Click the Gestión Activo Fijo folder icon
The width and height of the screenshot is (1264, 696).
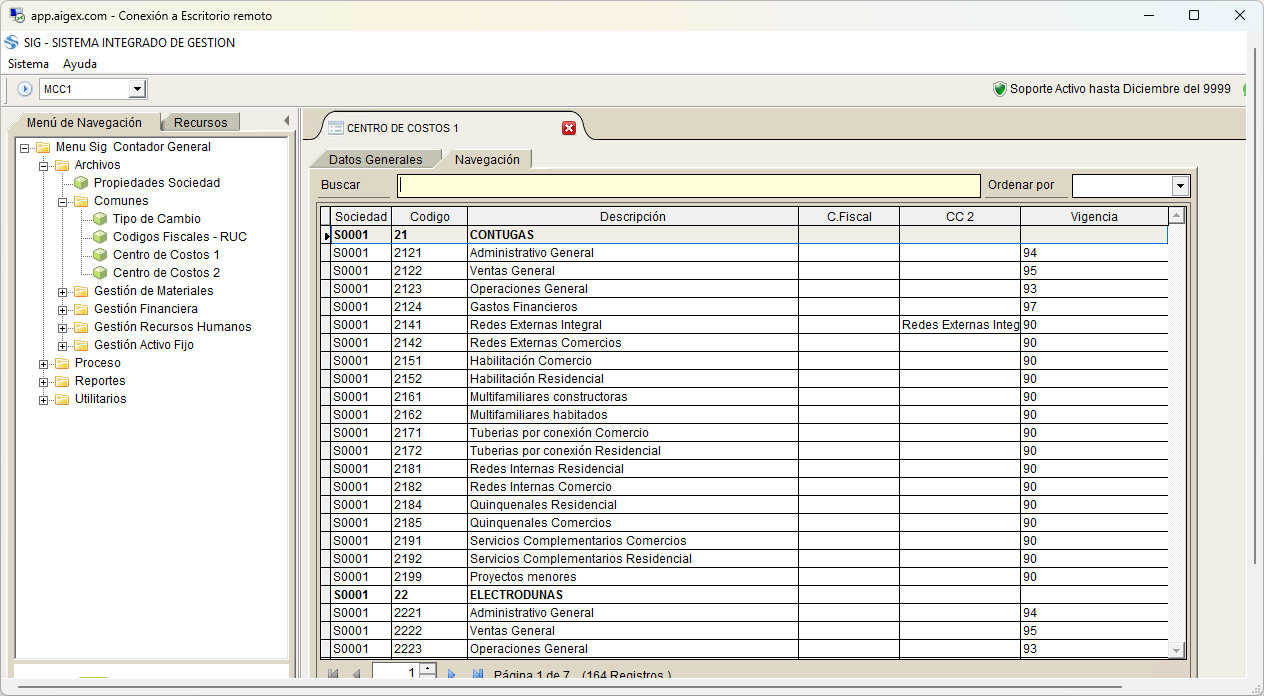coord(81,345)
